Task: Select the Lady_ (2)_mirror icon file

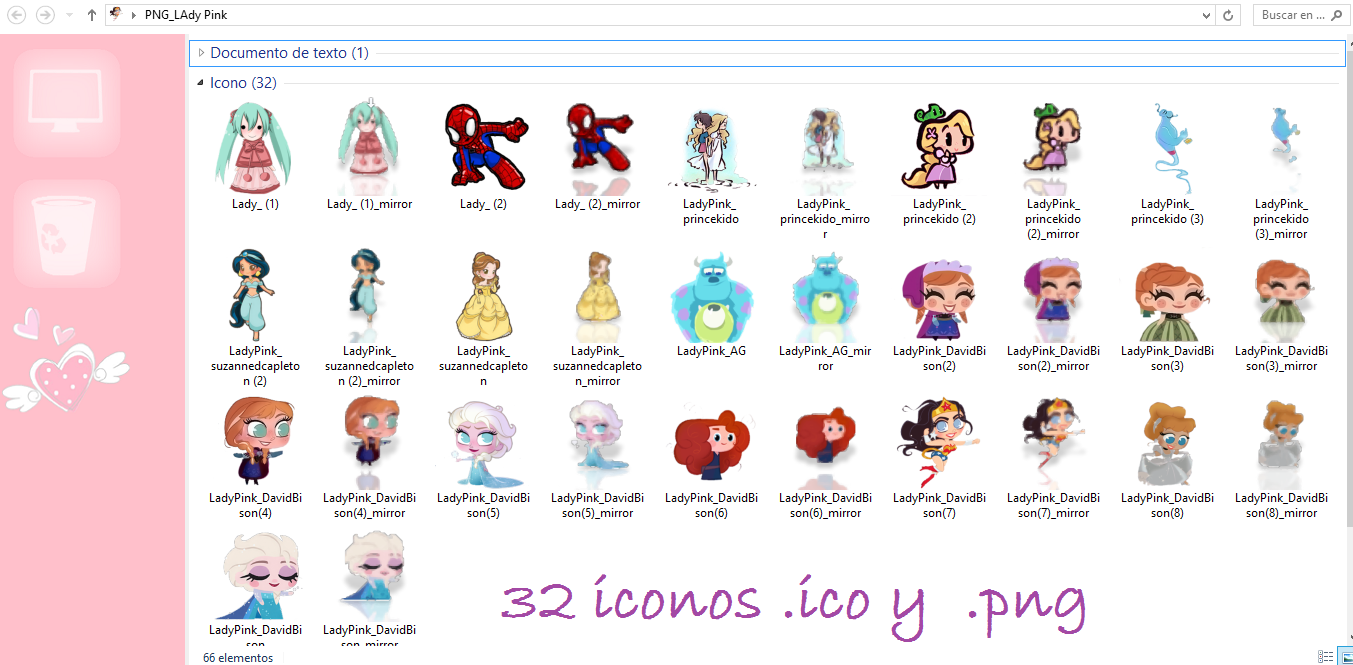Action: click(598, 148)
